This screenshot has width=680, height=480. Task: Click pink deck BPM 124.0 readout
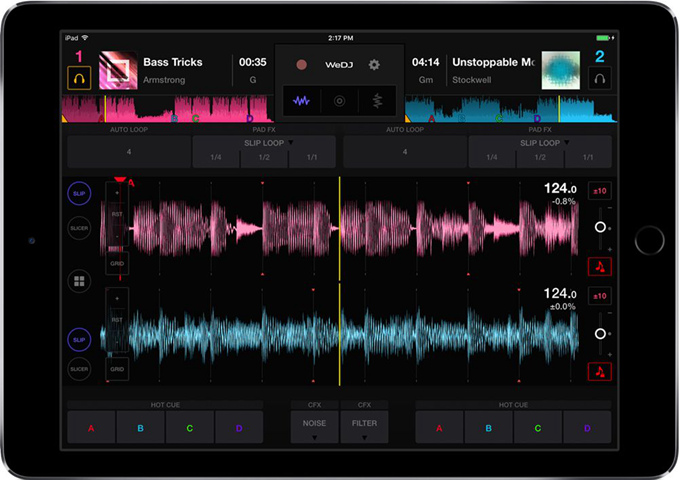[560, 188]
